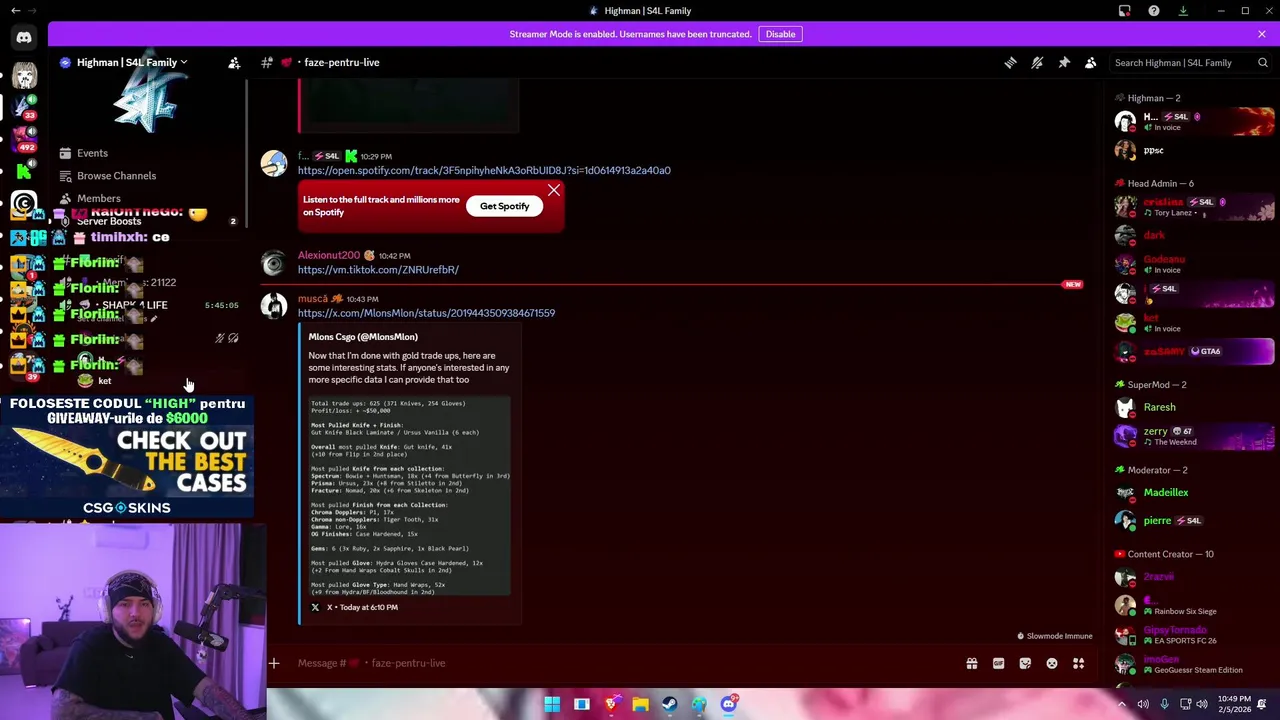The width and height of the screenshot is (1280, 720).
Task: Open Discord home direct messages icon
Action: point(24,38)
